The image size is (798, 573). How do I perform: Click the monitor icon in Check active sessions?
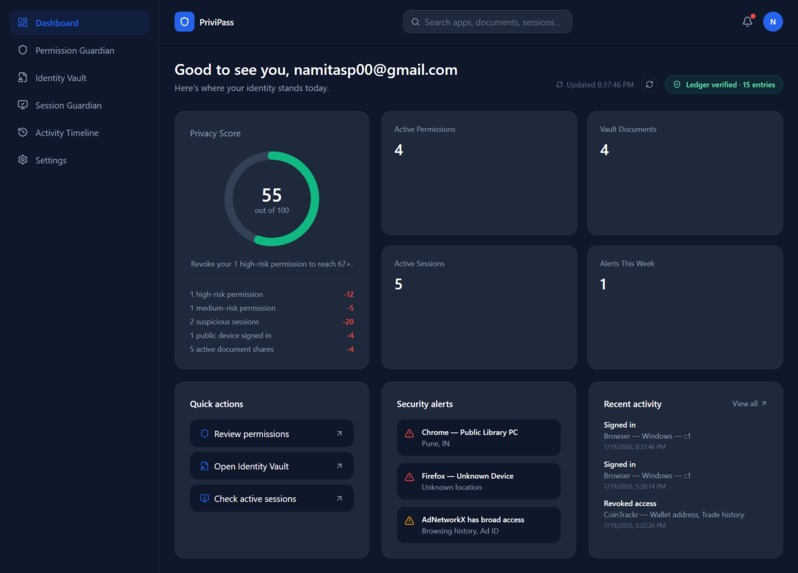(204, 498)
